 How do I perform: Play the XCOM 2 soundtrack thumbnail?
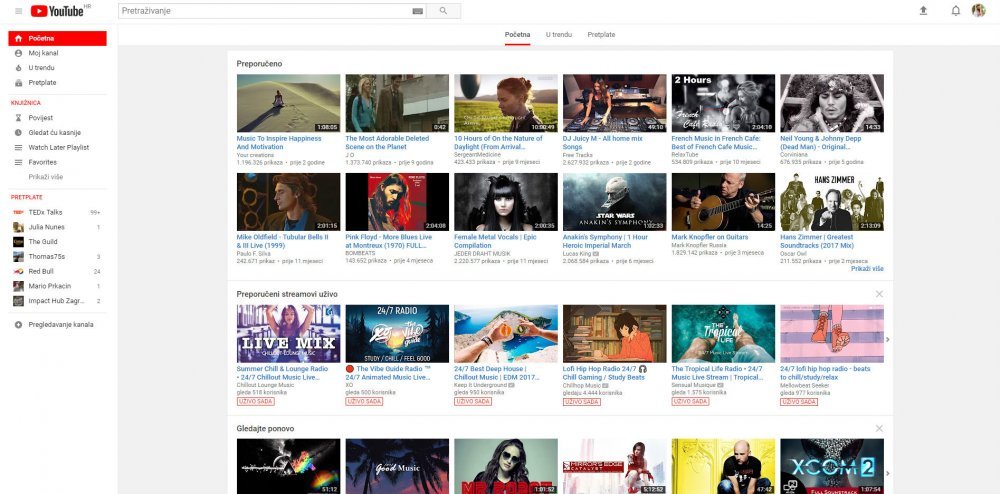832,466
